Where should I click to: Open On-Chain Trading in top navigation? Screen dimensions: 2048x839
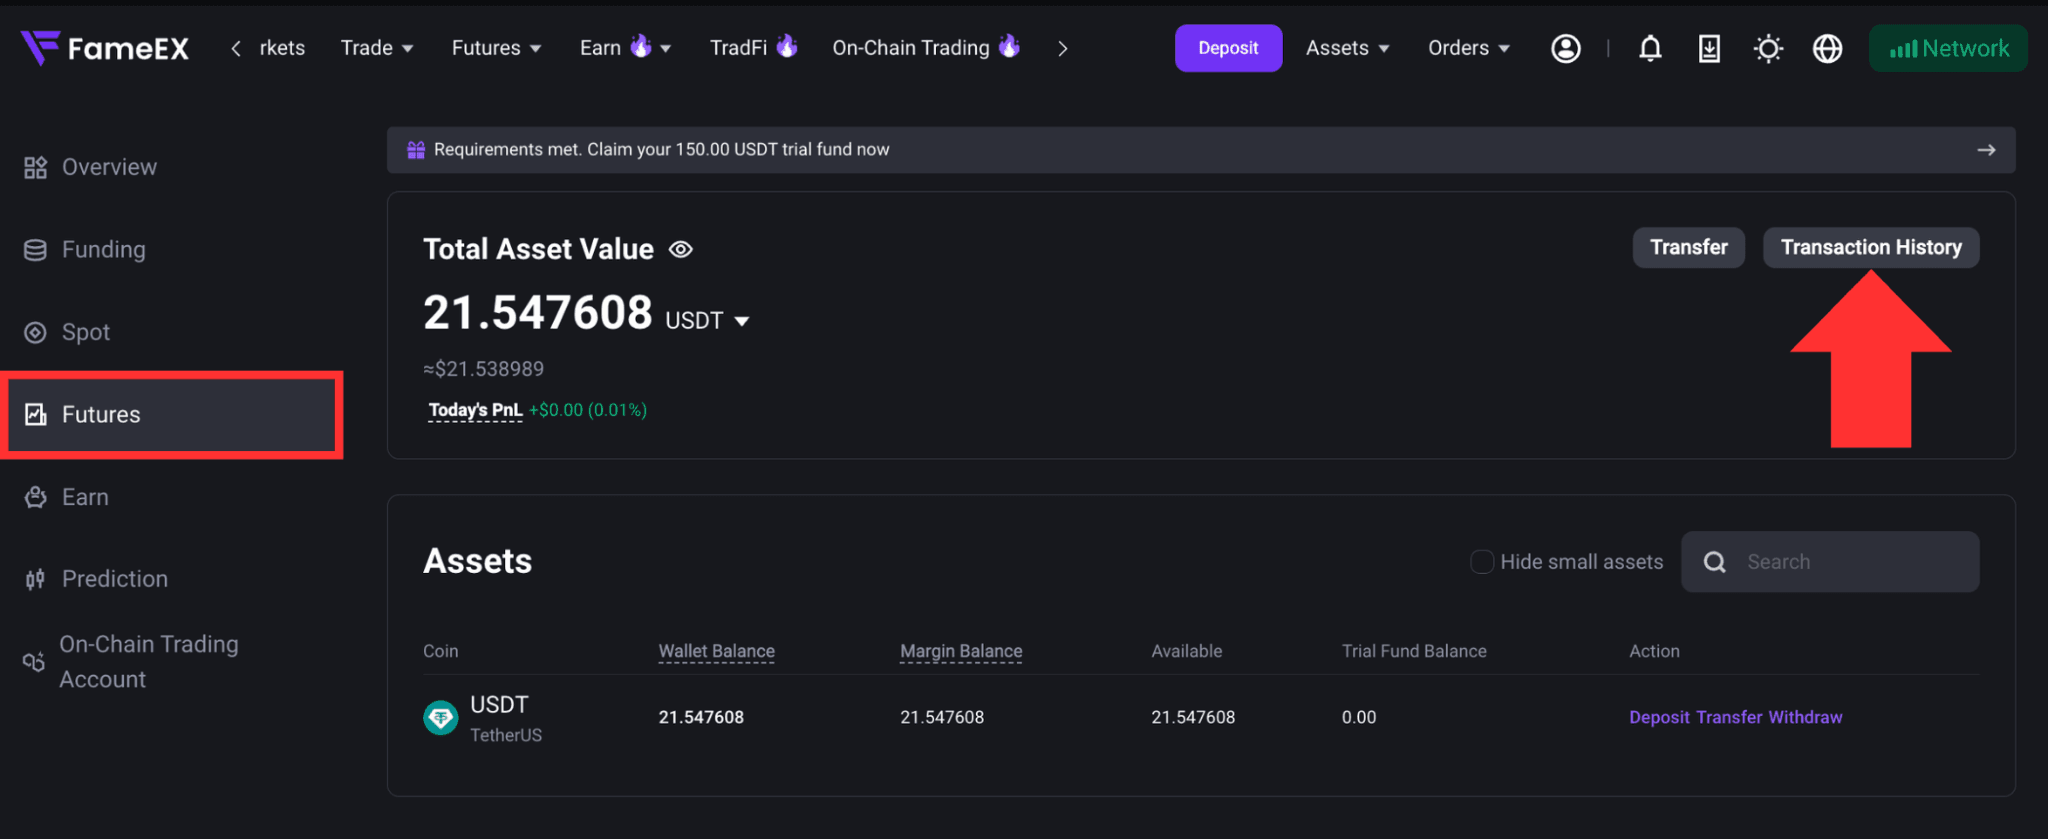coord(911,48)
